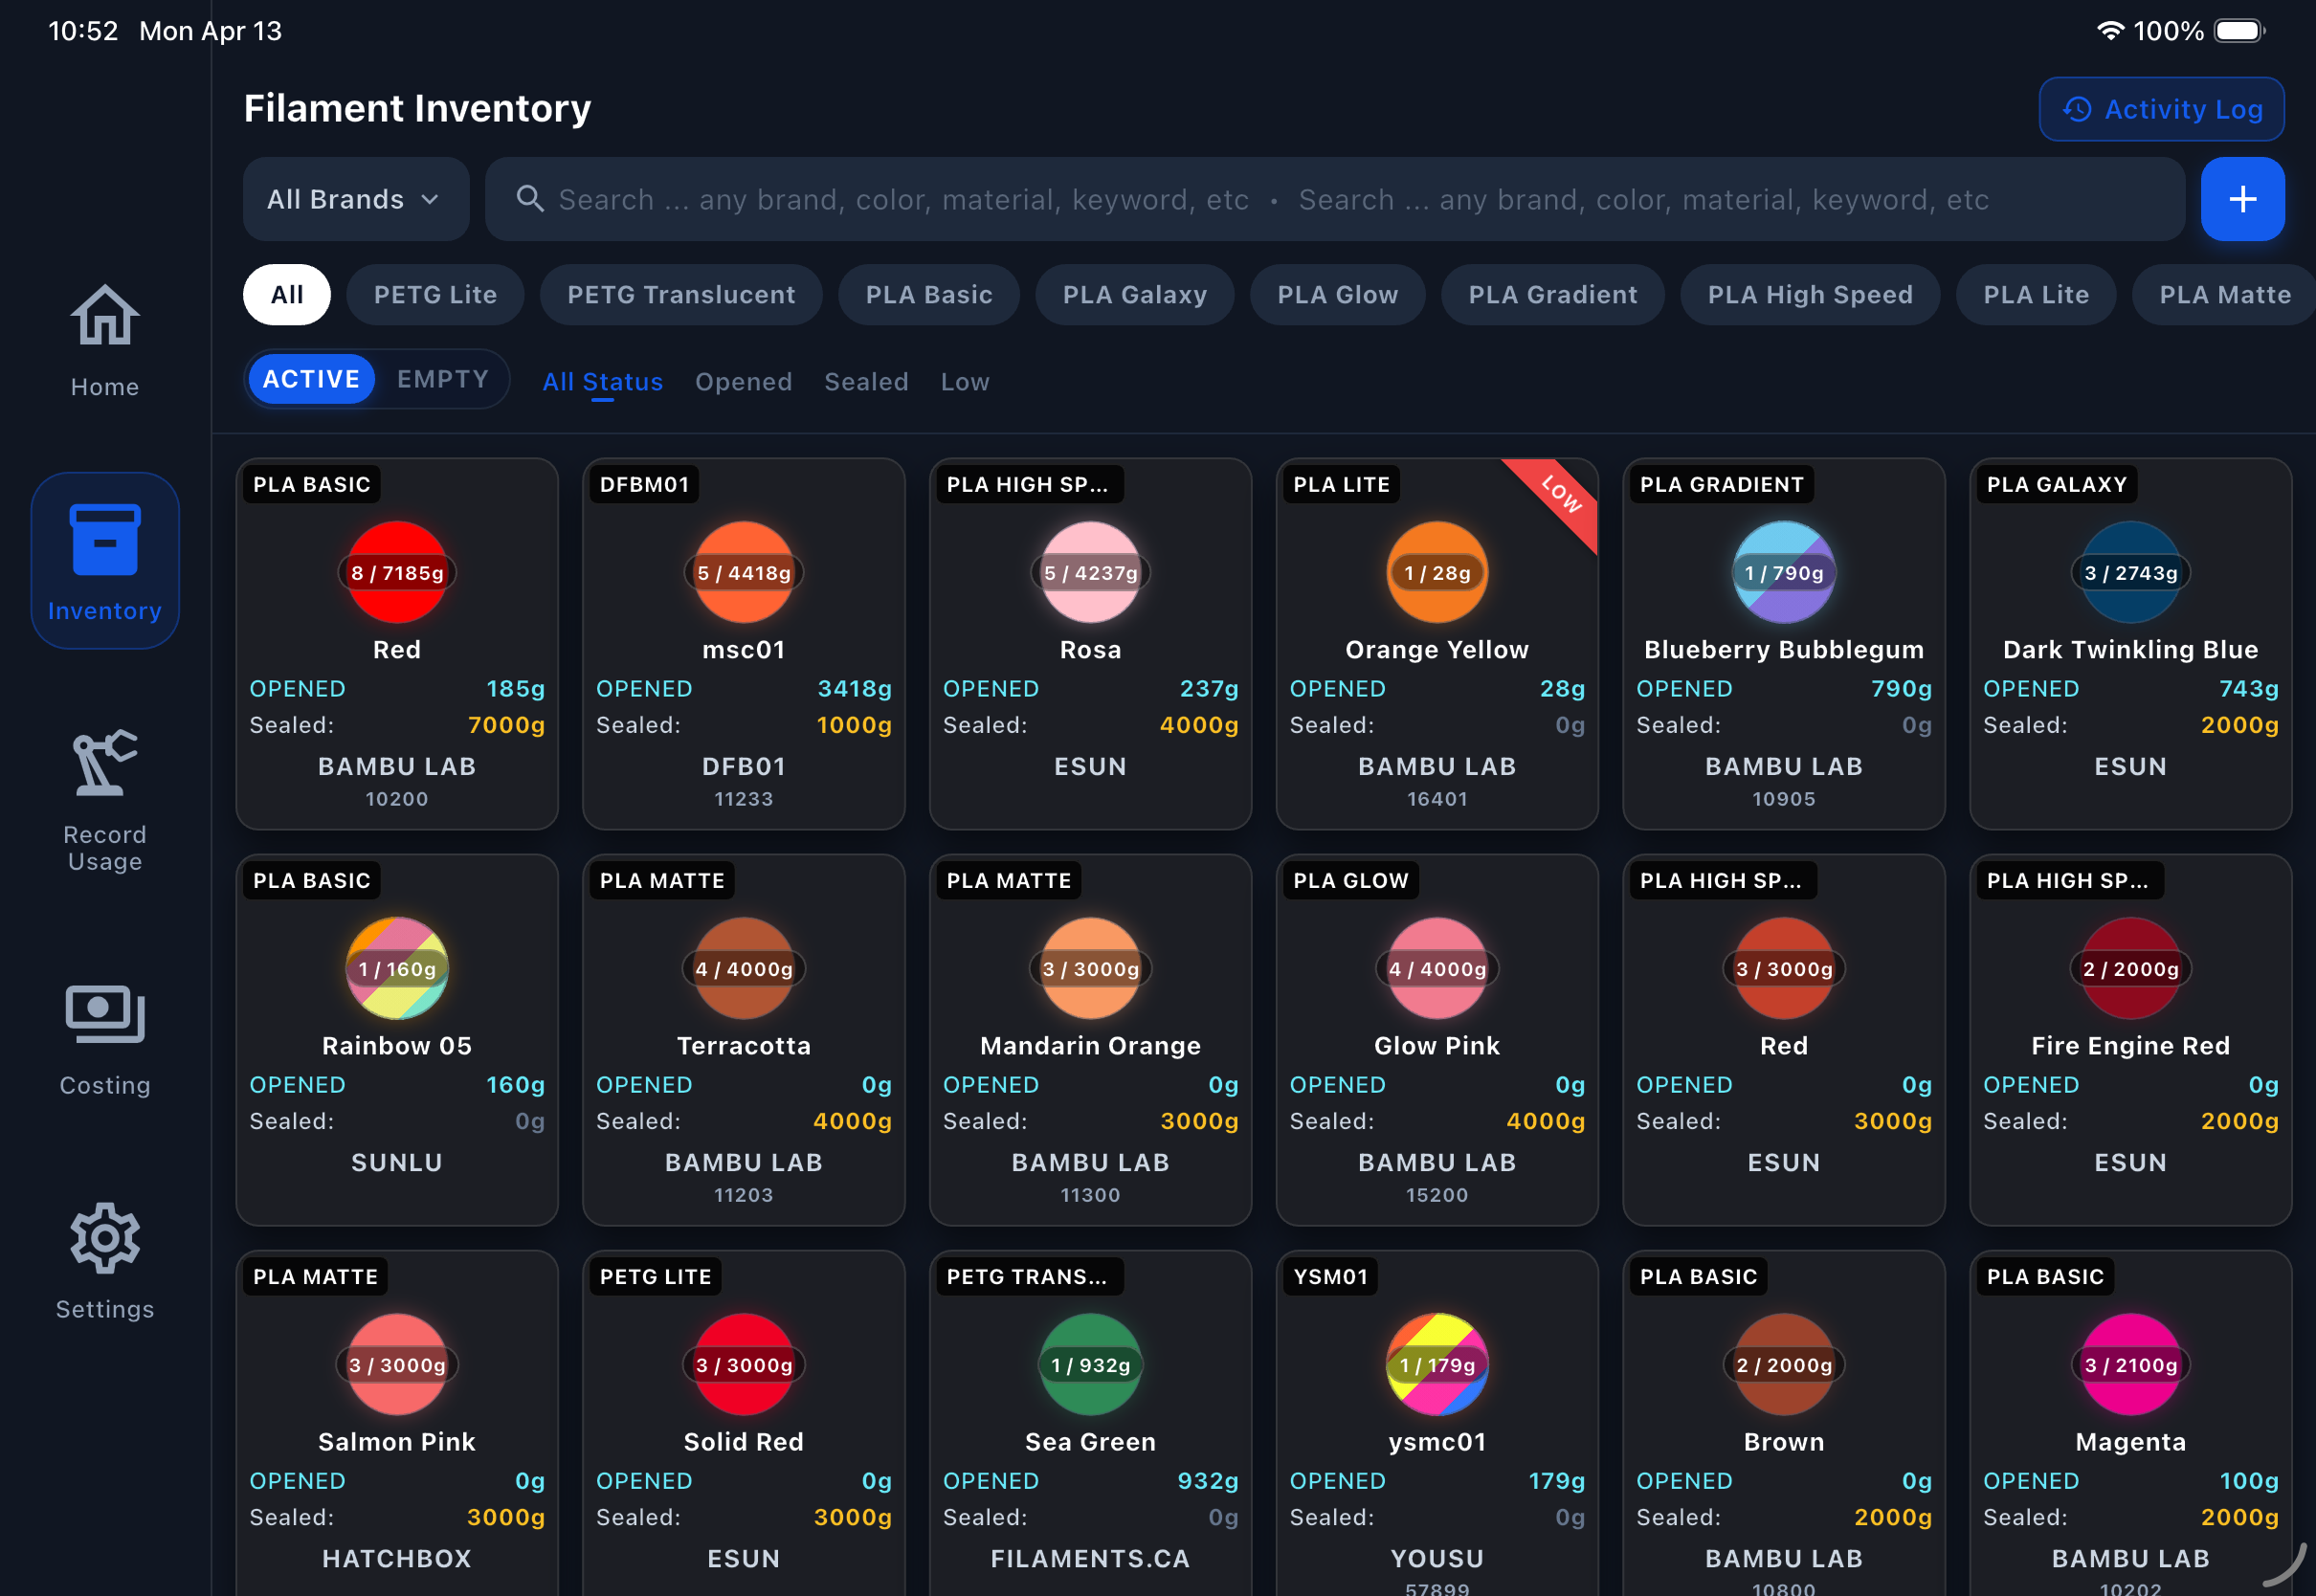
Task: Click the Blueberry Bubblegum color swatch
Action: [1782, 573]
